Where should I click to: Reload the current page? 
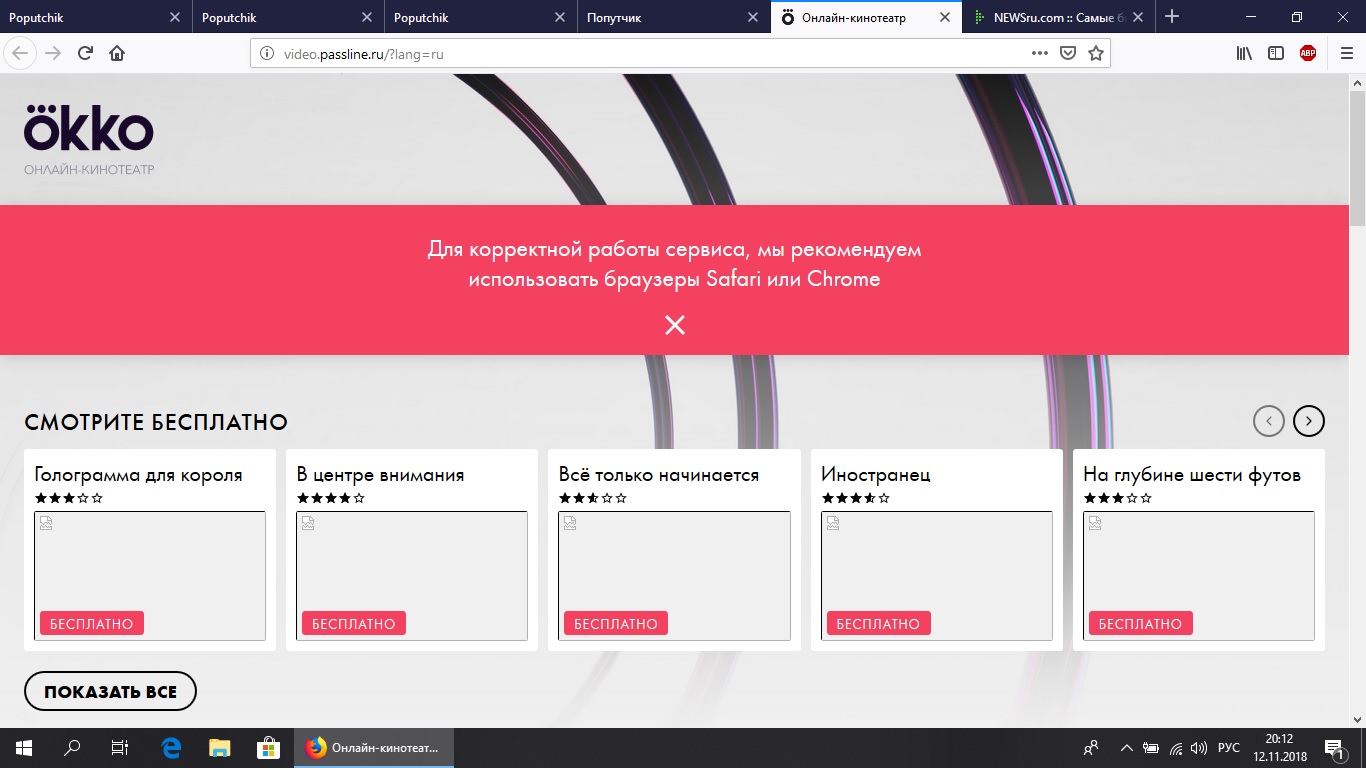[x=85, y=54]
